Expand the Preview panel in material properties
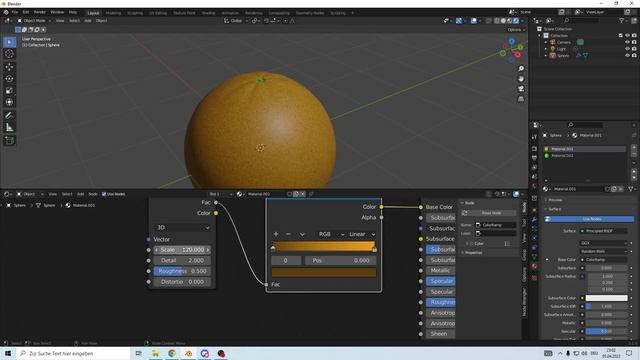The height and width of the screenshot is (360, 640). 554,200
